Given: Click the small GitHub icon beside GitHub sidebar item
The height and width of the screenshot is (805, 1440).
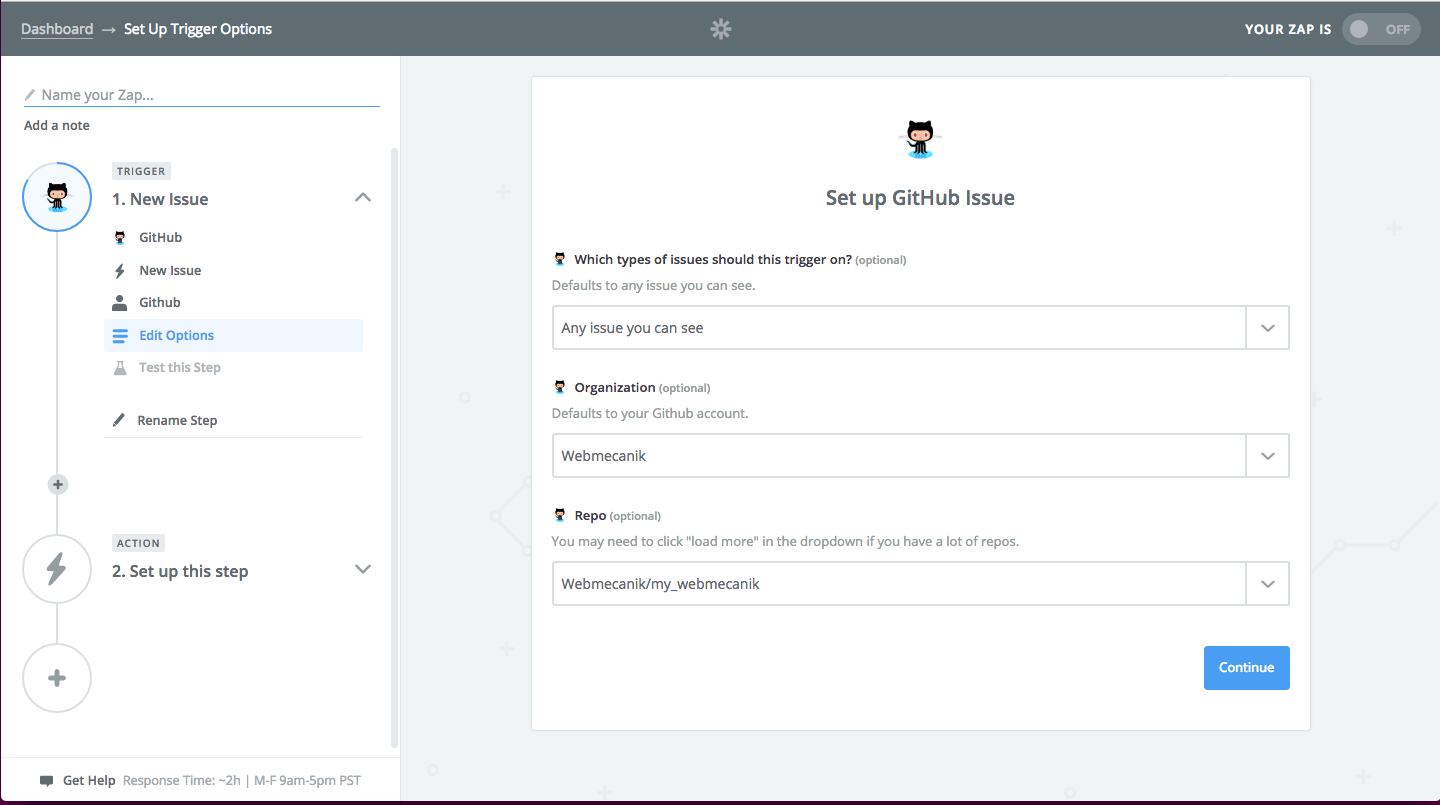Looking at the screenshot, I should pos(120,237).
